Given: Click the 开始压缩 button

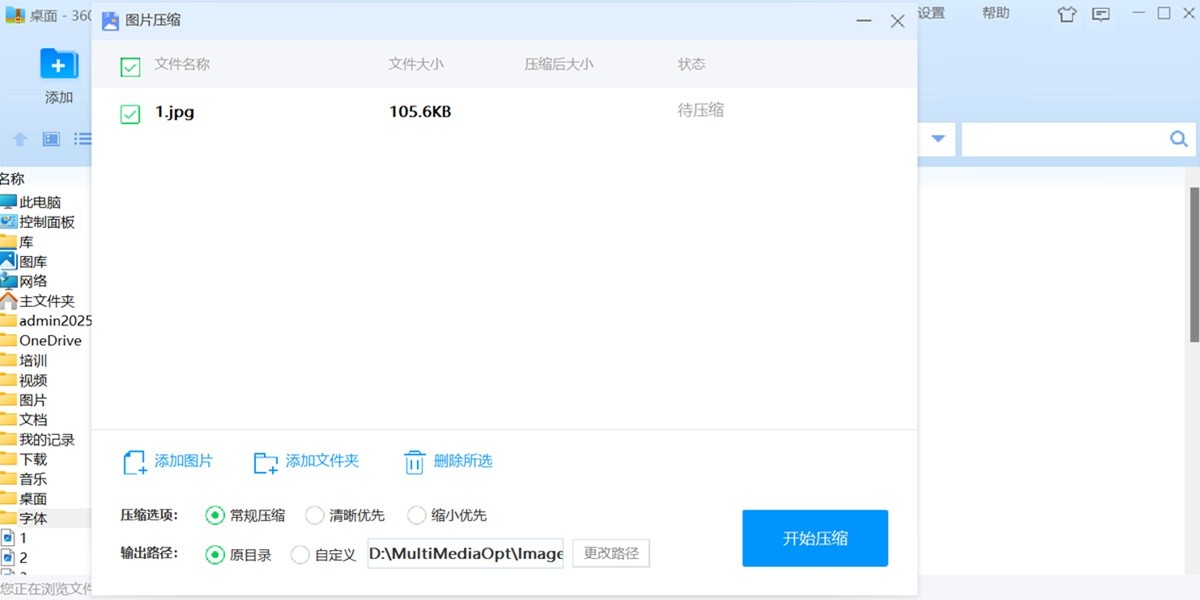Looking at the screenshot, I should pos(815,537).
